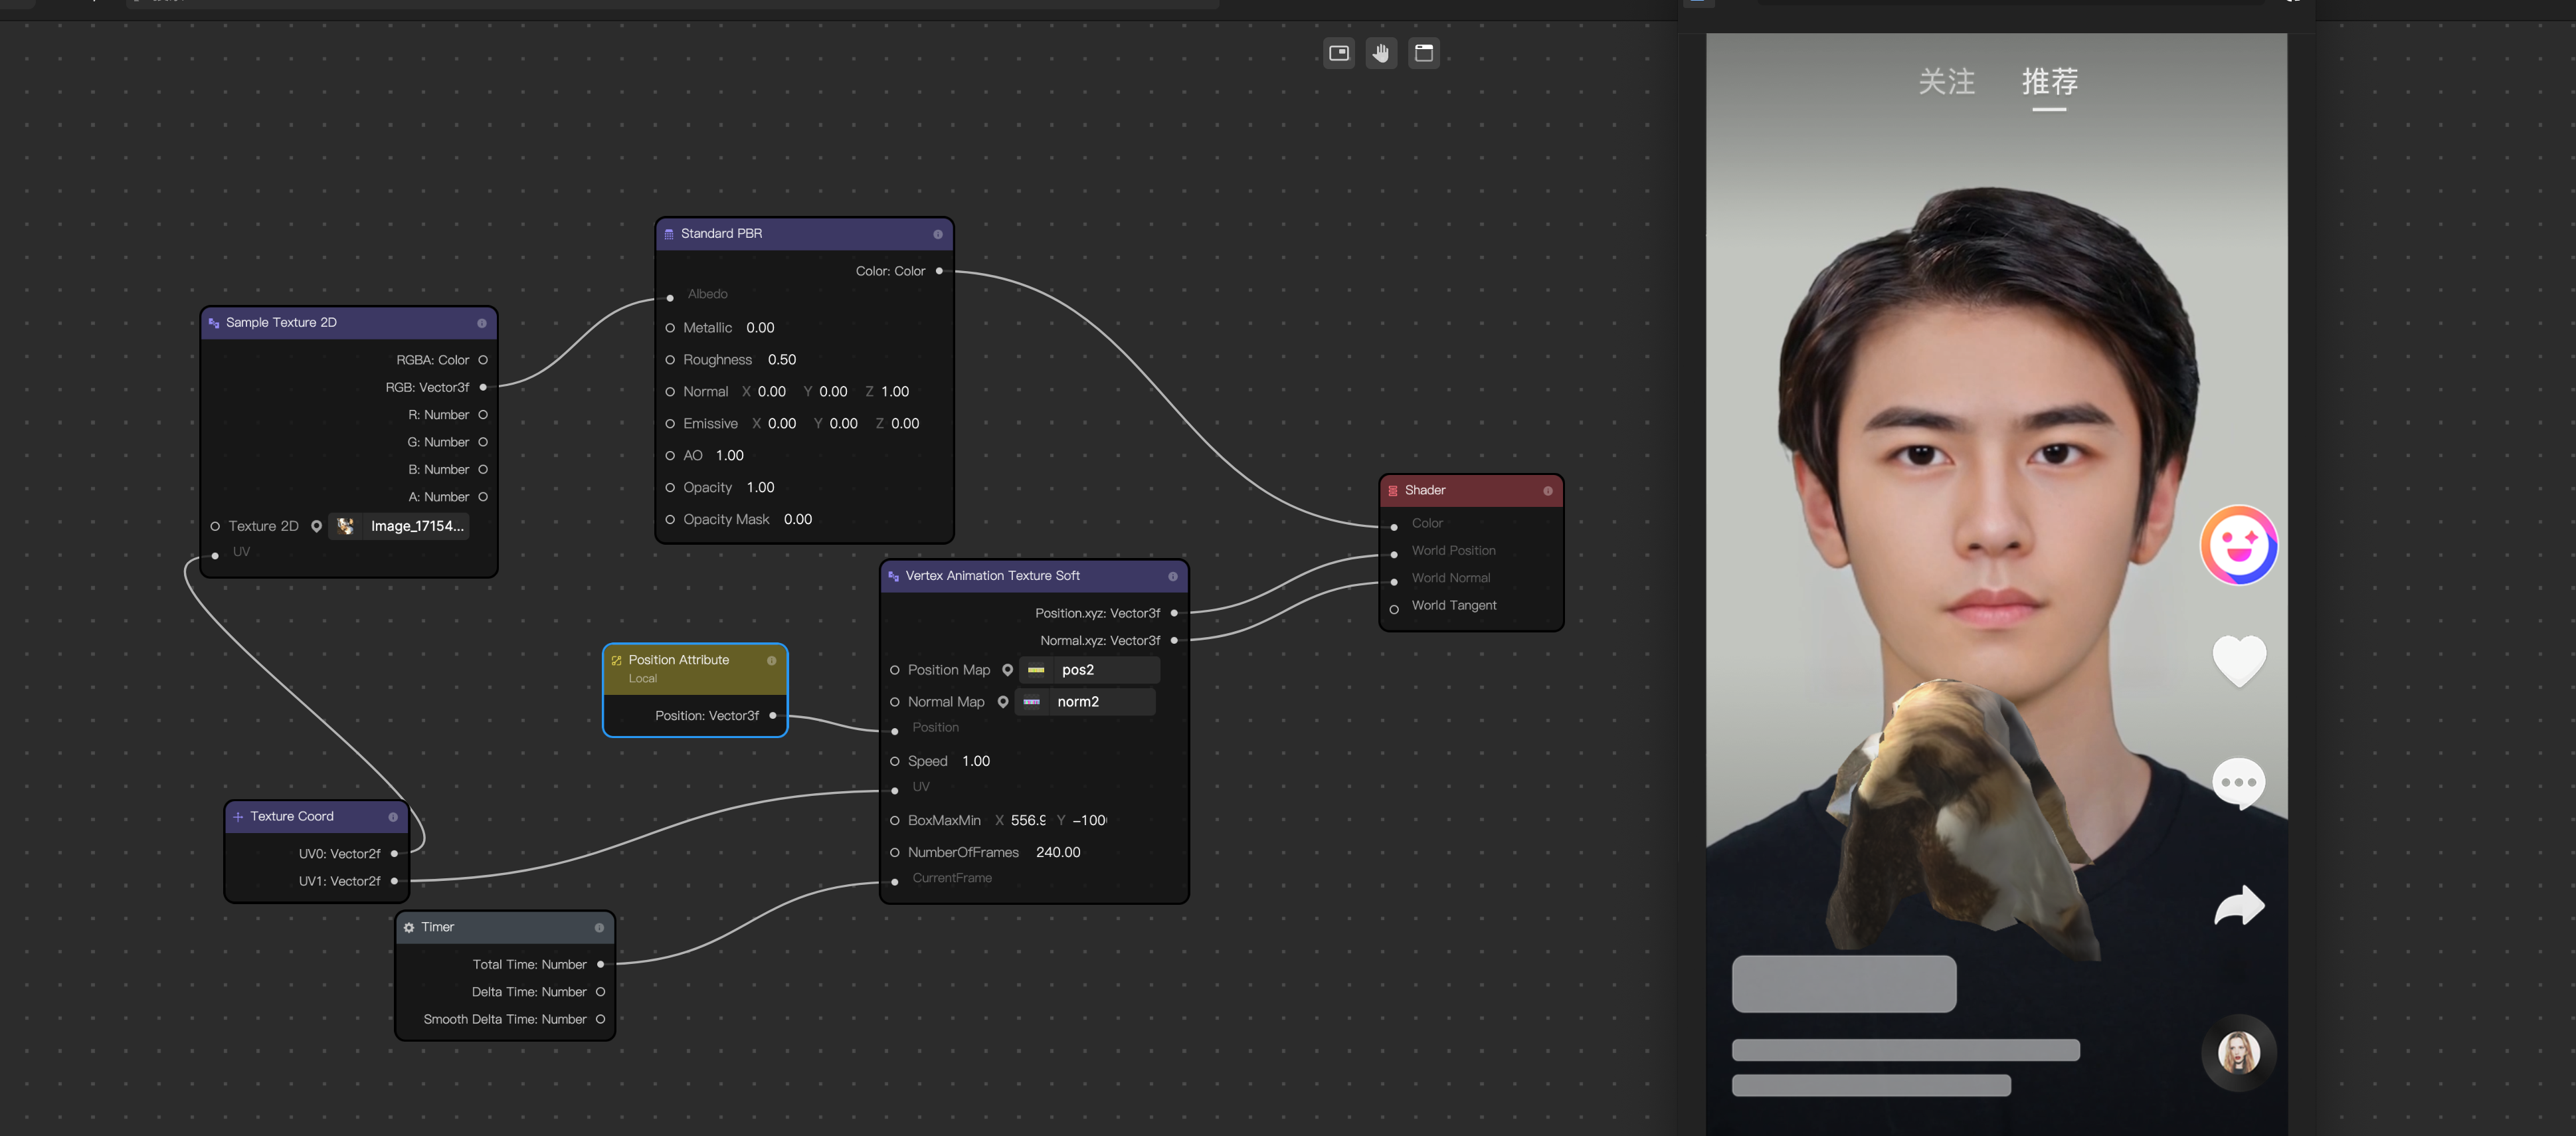Click the Albedo input port

pyautogui.click(x=670, y=298)
